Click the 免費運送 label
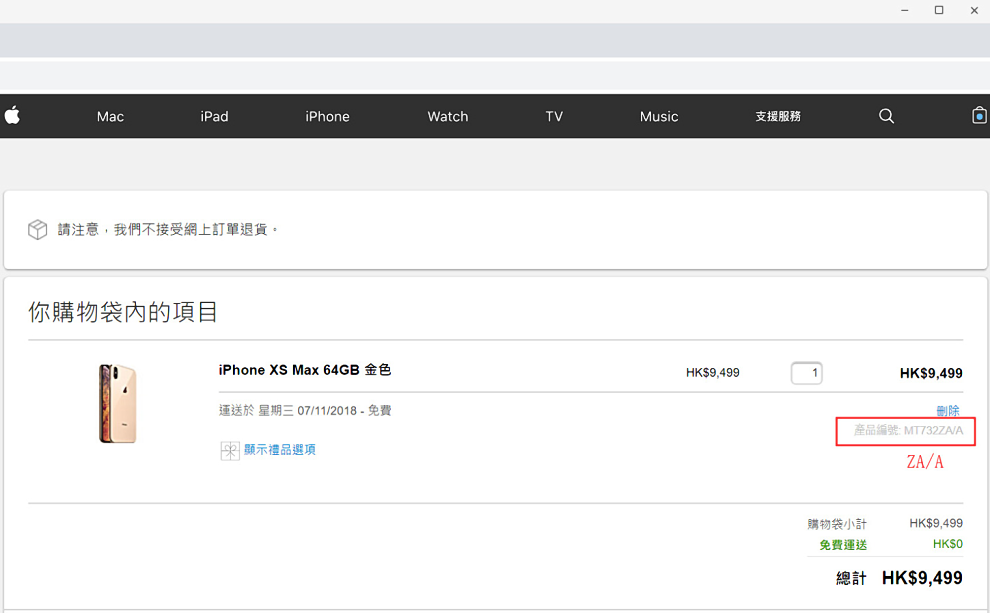The image size is (990, 613). tap(843, 545)
